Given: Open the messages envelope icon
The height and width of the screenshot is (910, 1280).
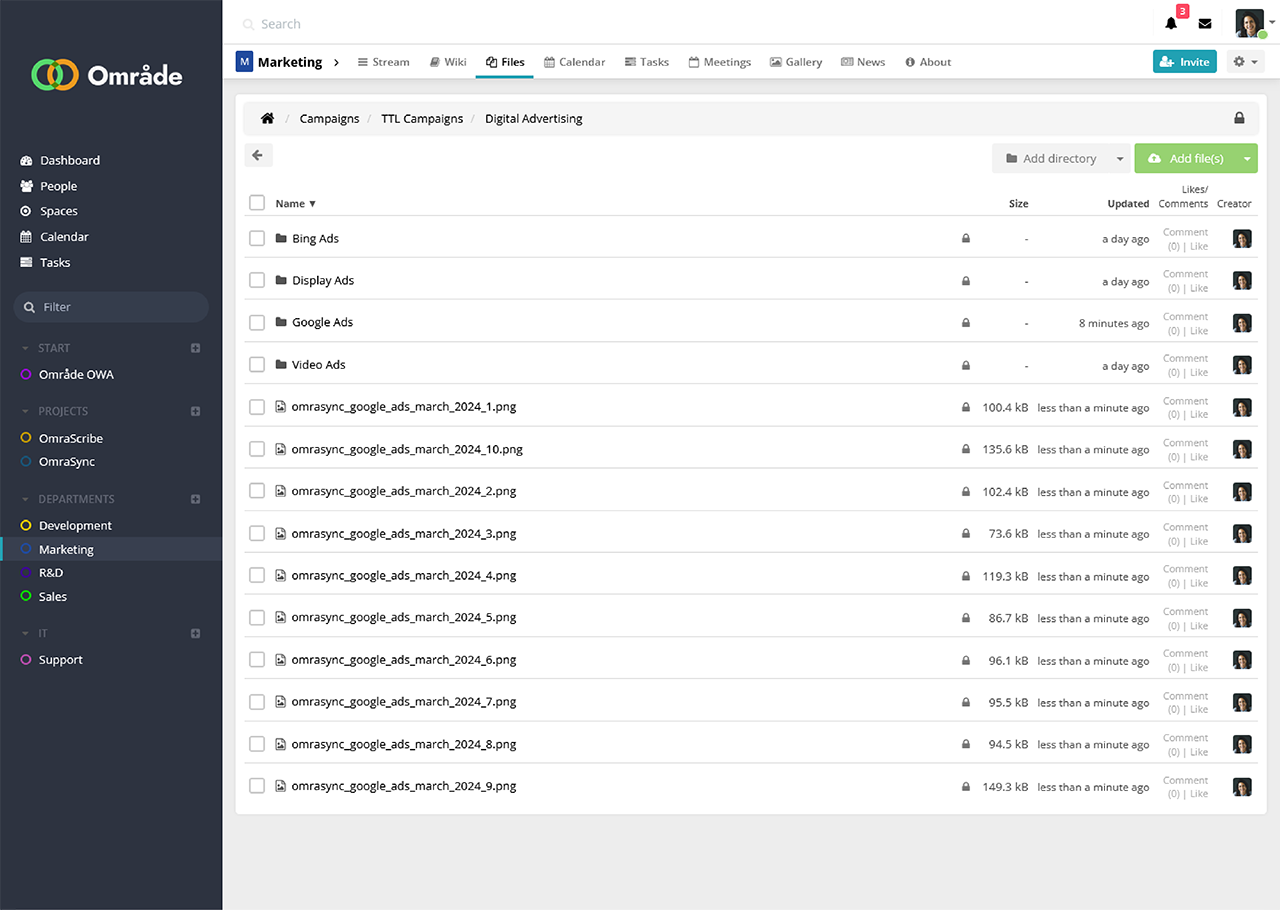Looking at the screenshot, I should [x=1205, y=24].
